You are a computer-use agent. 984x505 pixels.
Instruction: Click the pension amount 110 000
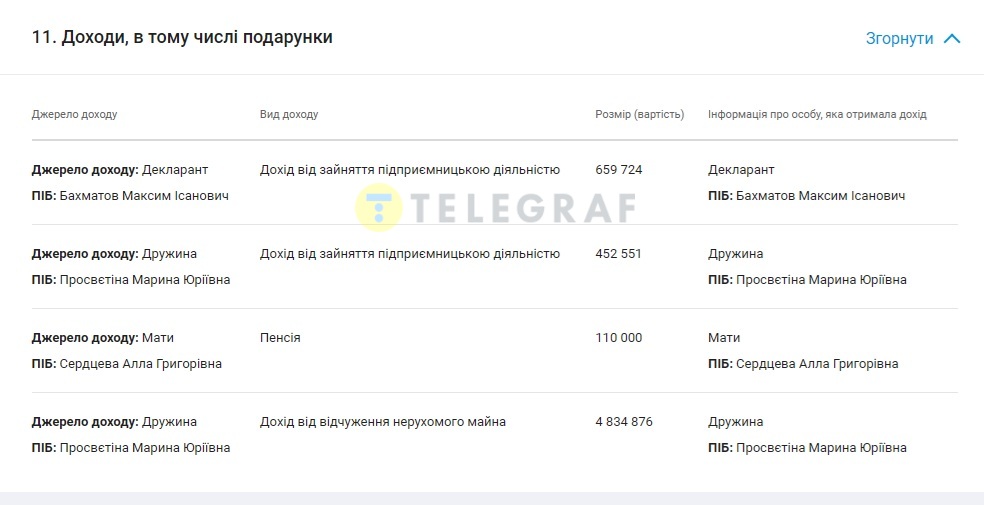coord(619,338)
